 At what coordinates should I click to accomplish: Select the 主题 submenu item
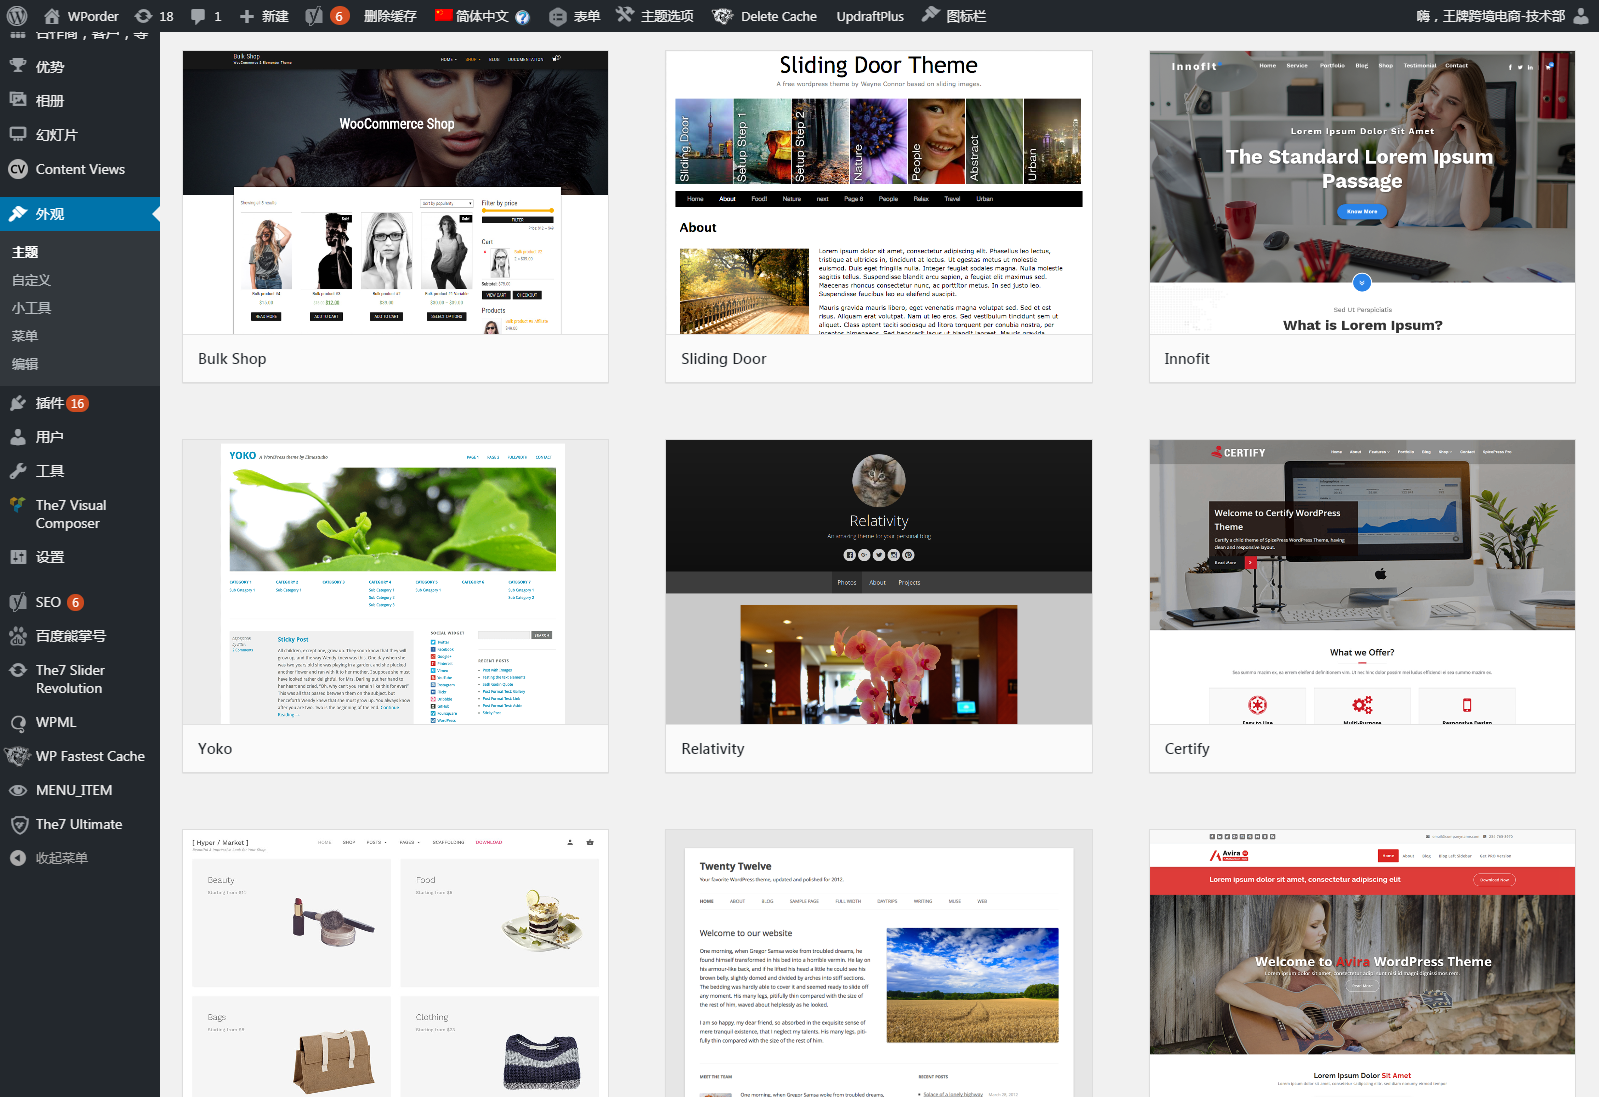25,252
